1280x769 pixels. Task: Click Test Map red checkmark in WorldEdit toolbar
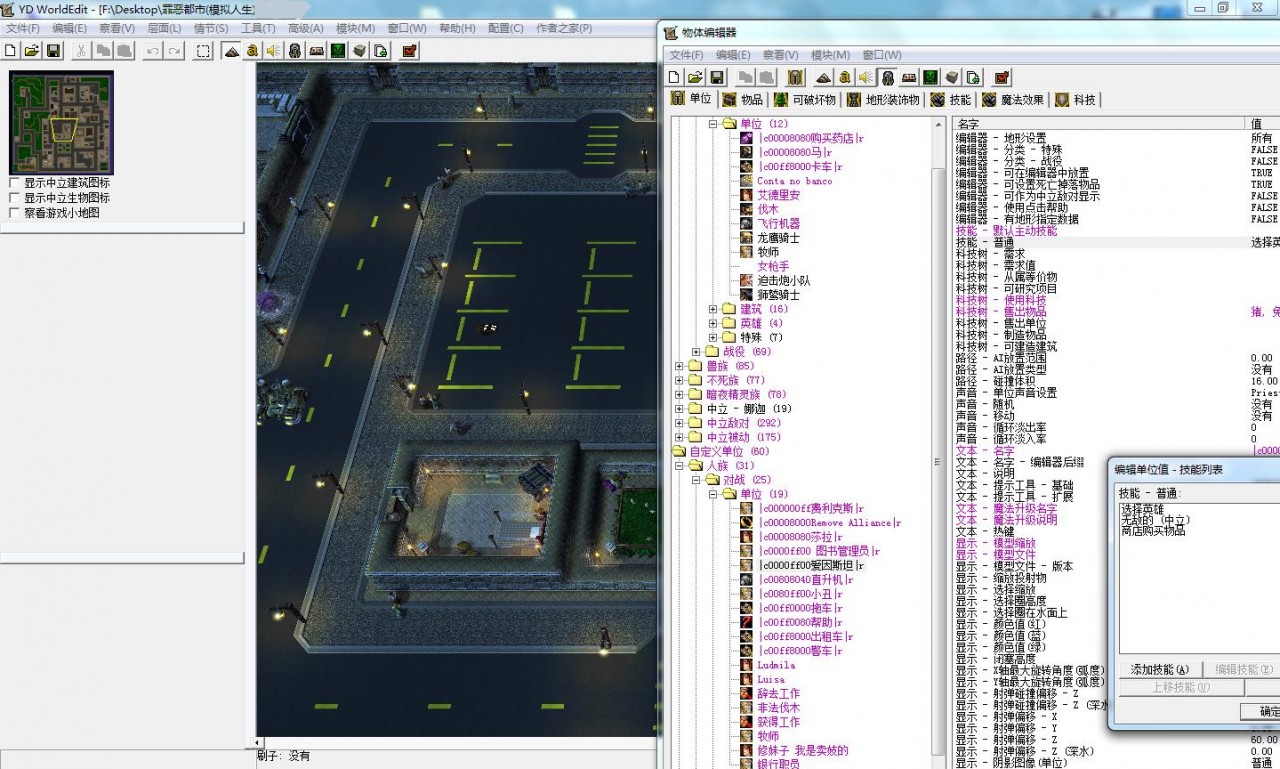tap(409, 50)
